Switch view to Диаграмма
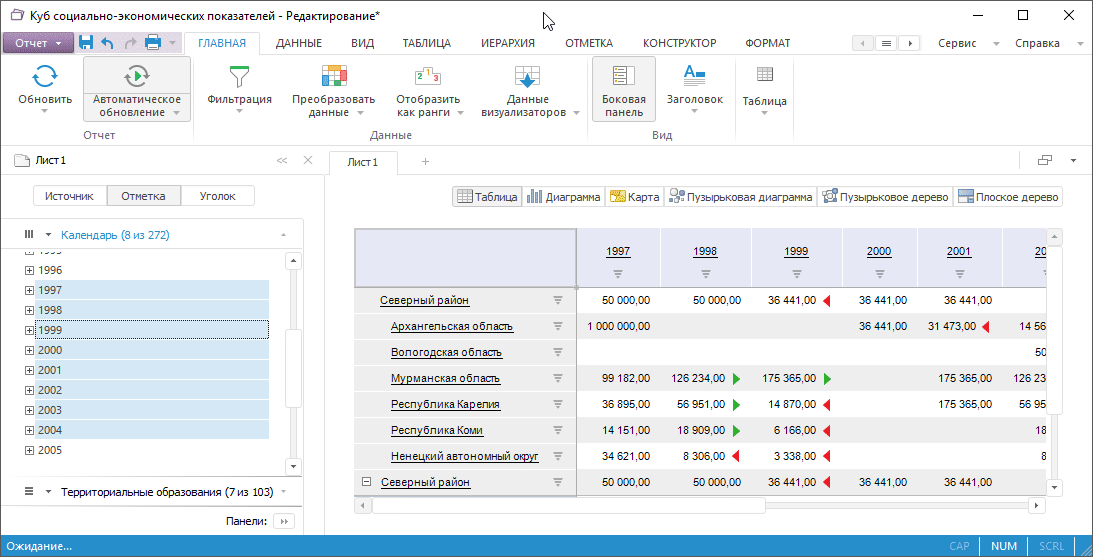 (x=564, y=197)
